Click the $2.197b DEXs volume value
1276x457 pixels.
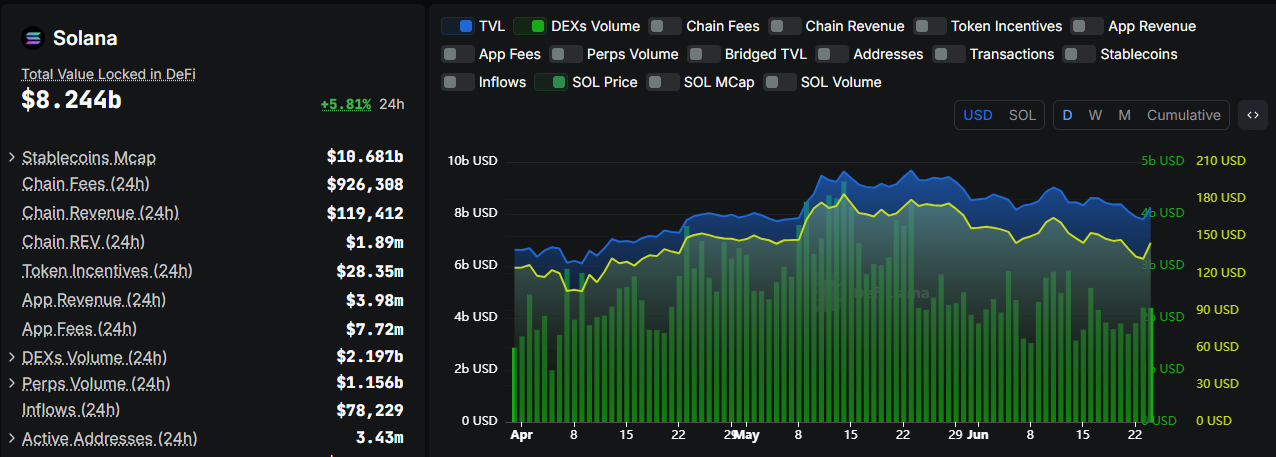point(370,356)
